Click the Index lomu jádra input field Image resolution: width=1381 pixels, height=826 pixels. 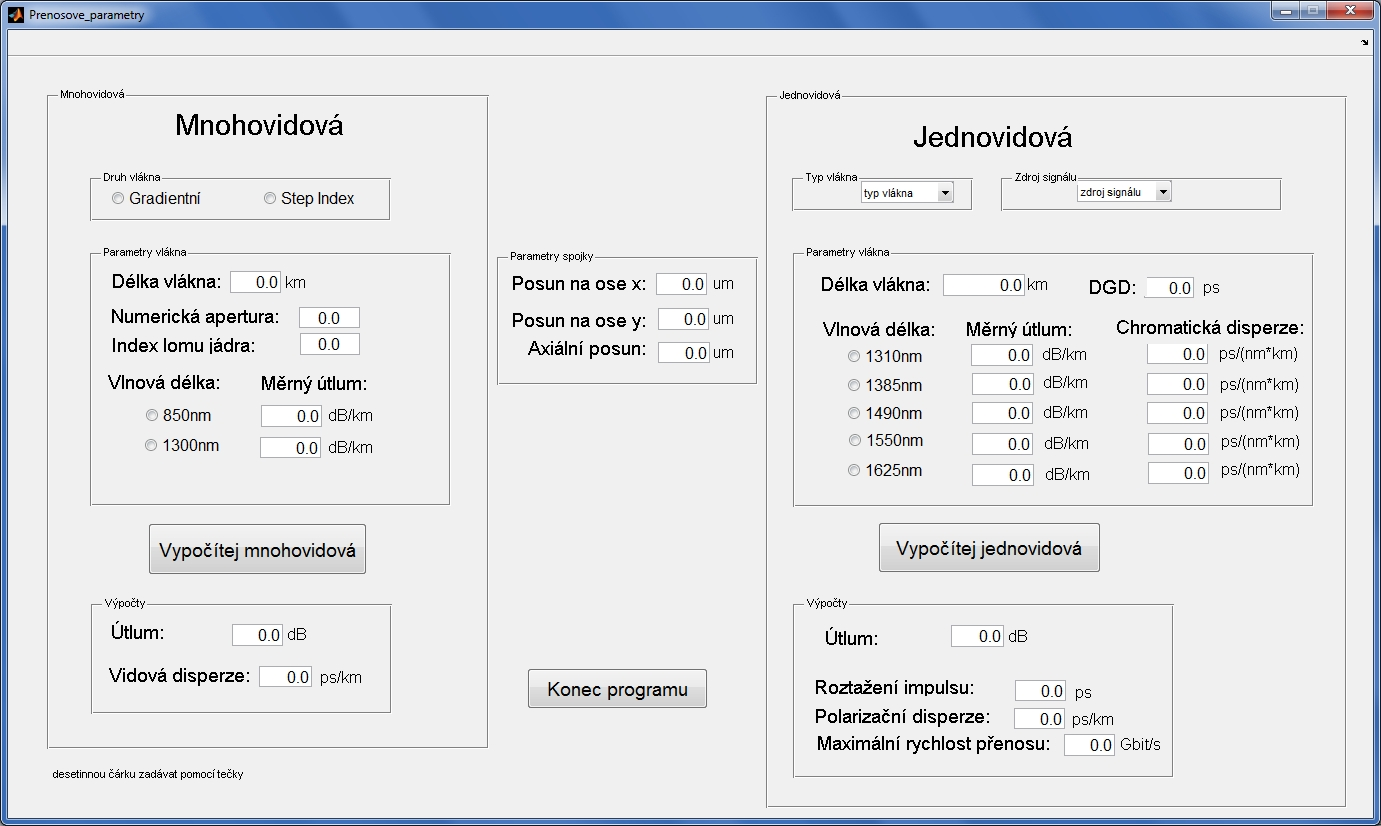pyautogui.click(x=329, y=344)
